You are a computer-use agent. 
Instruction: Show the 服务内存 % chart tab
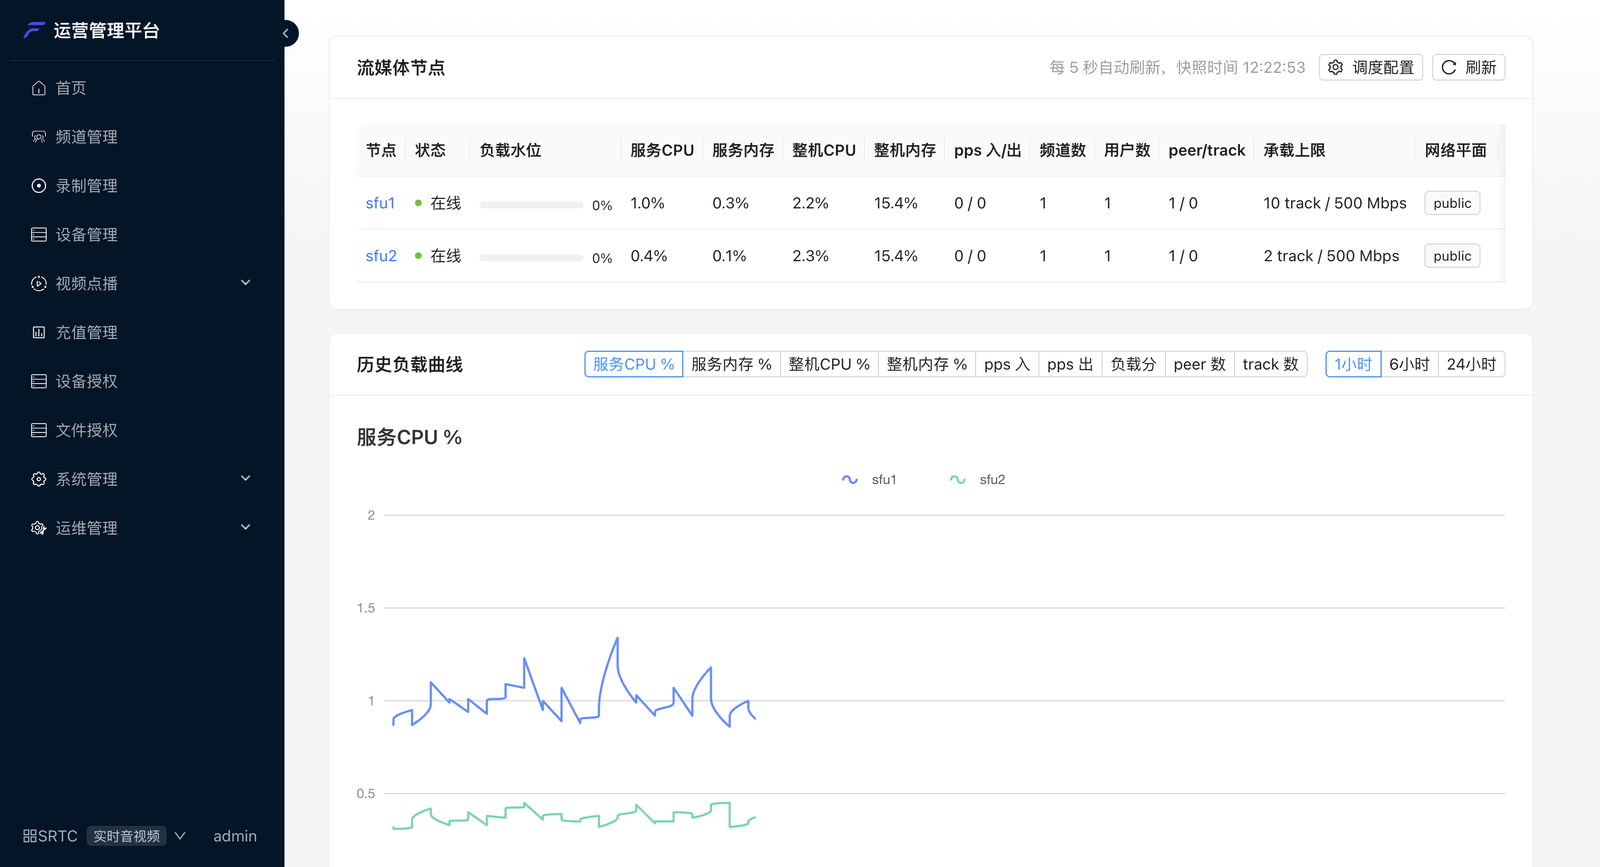click(731, 364)
